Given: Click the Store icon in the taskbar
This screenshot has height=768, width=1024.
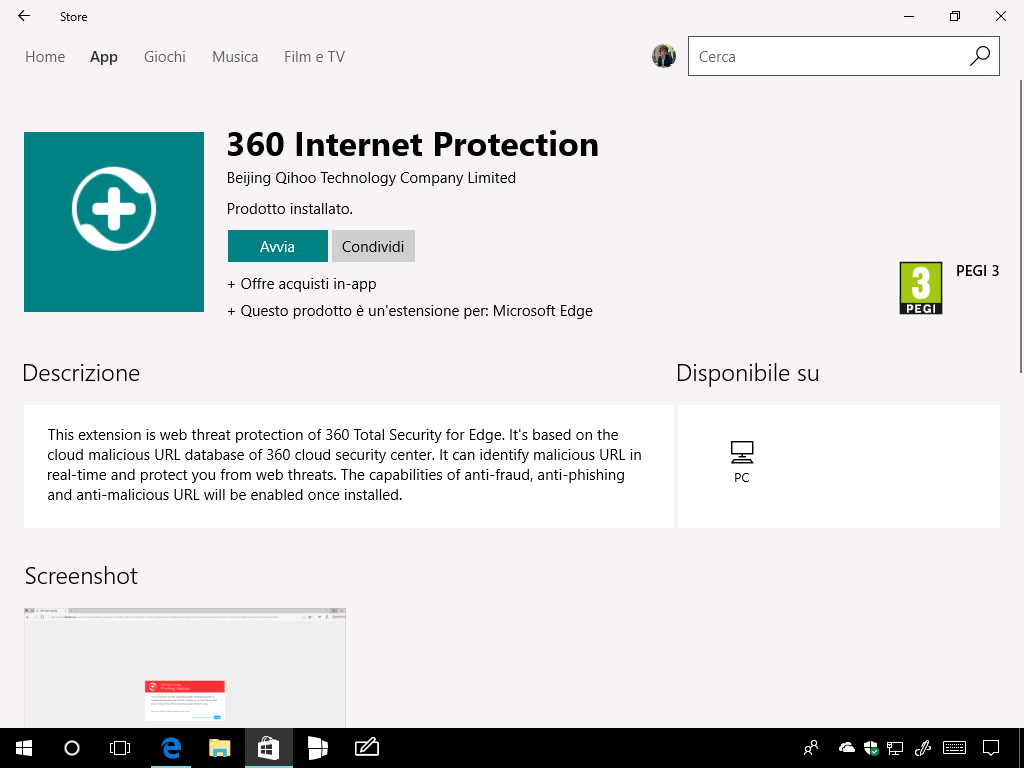Looking at the screenshot, I should click(268, 748).
